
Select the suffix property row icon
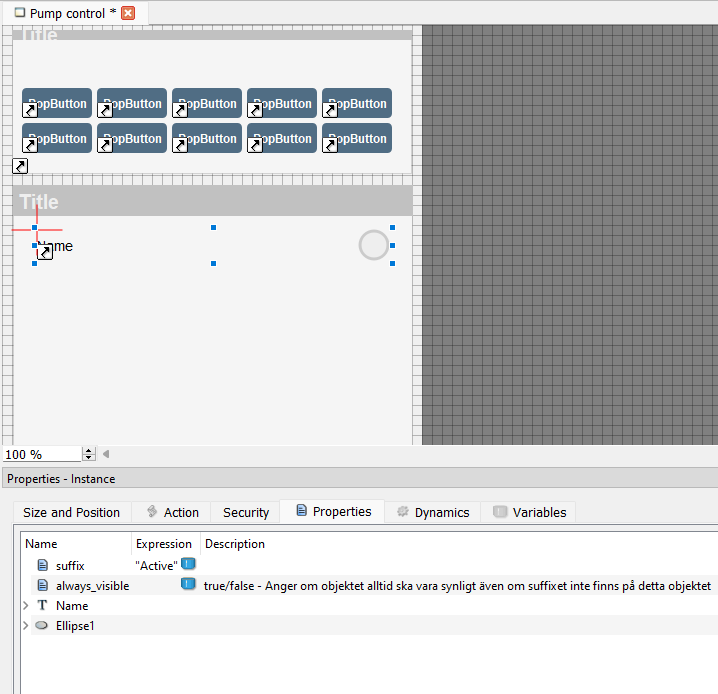coord(42,566)
